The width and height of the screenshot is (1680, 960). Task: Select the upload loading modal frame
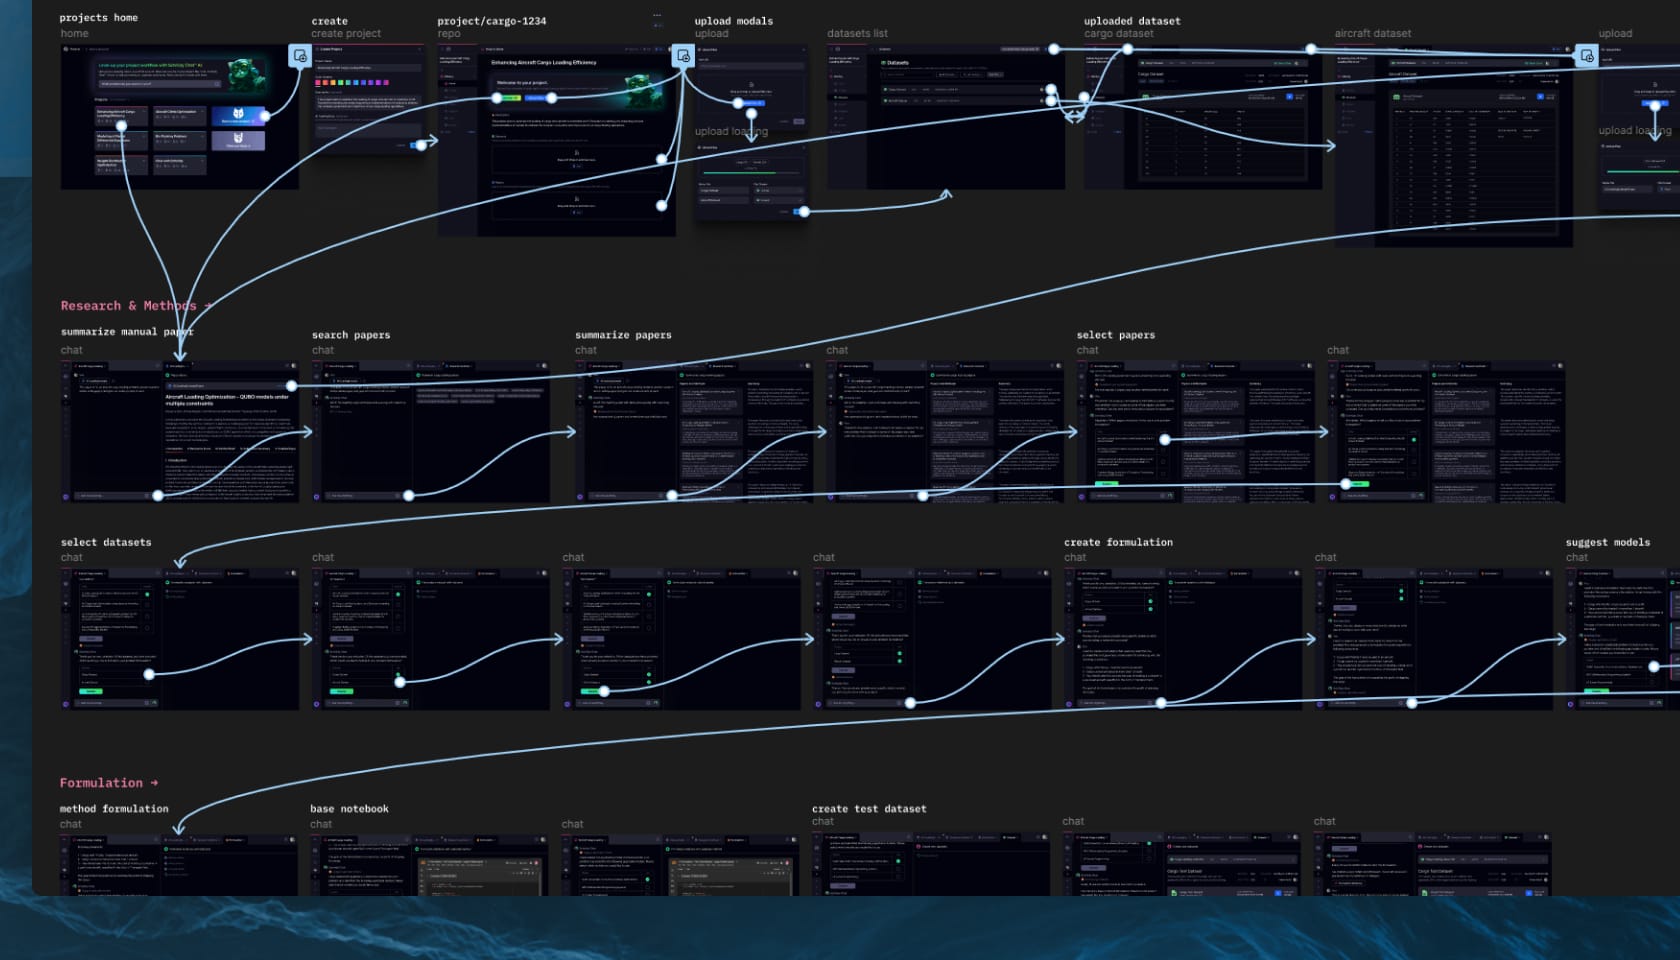coord(751,180)
